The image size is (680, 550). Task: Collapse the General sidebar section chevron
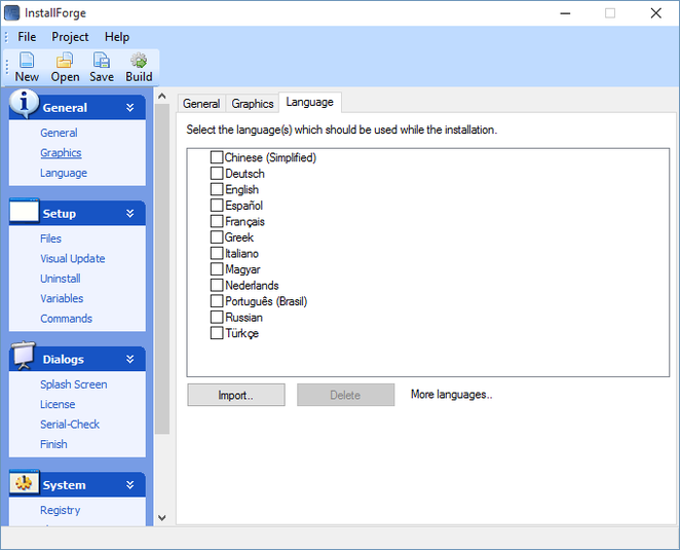pyautogui.click(x=130, y=108)
